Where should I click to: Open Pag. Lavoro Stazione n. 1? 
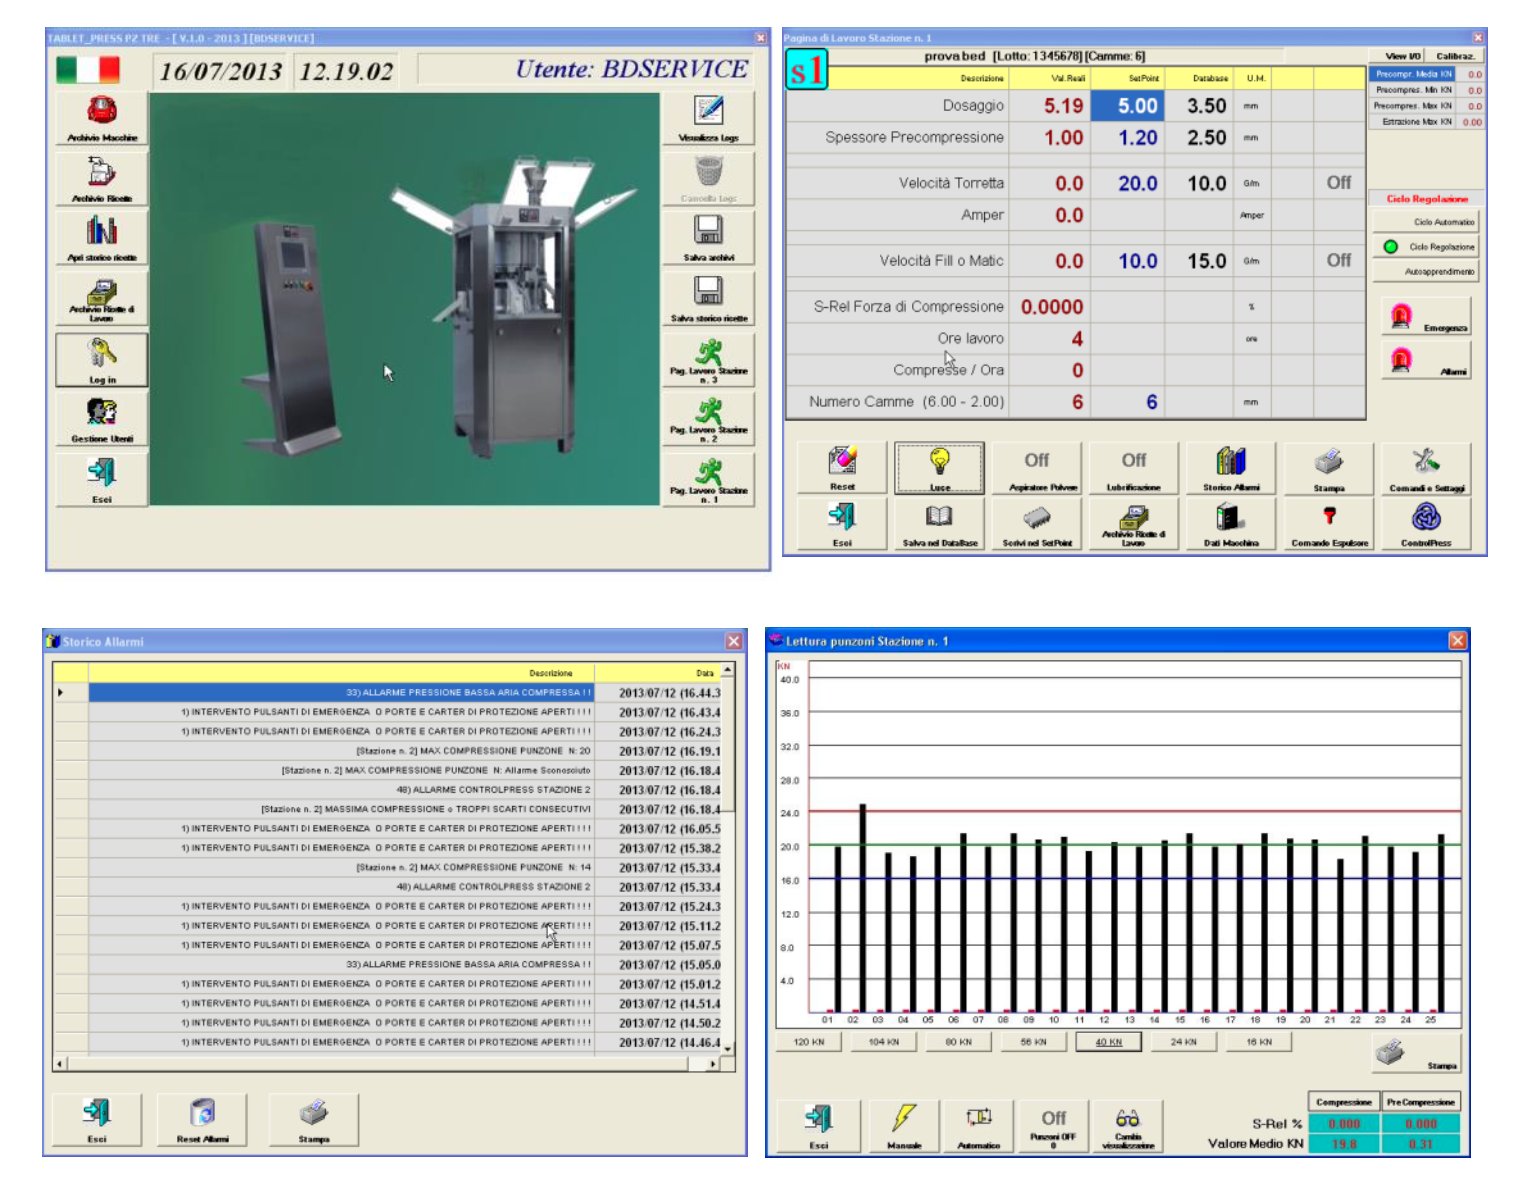coord(708,480)
